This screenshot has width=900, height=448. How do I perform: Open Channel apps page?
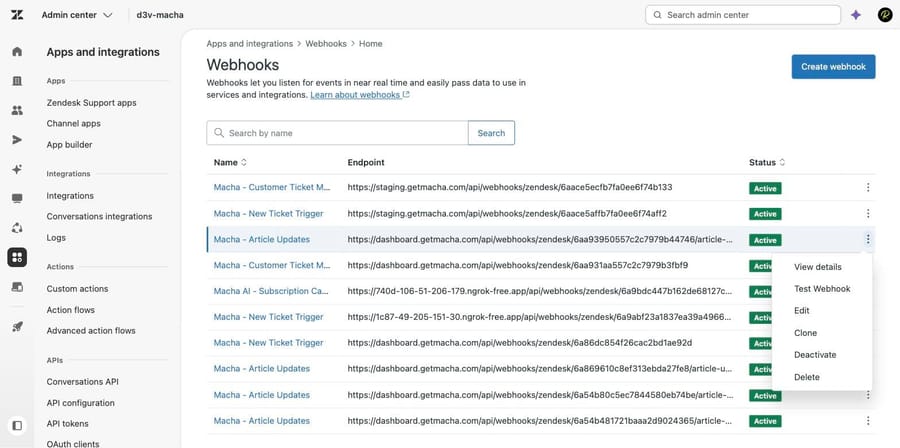[x=73, y=123]
